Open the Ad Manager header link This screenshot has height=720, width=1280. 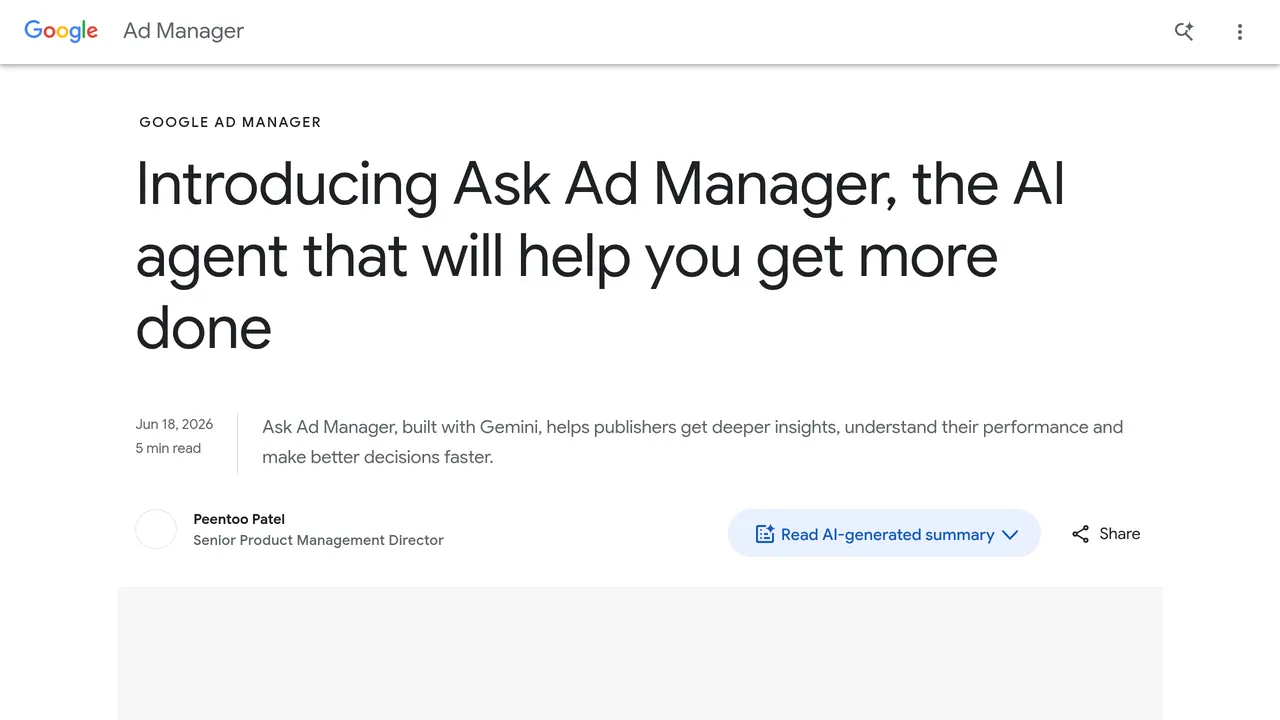(x=183, y=31)
